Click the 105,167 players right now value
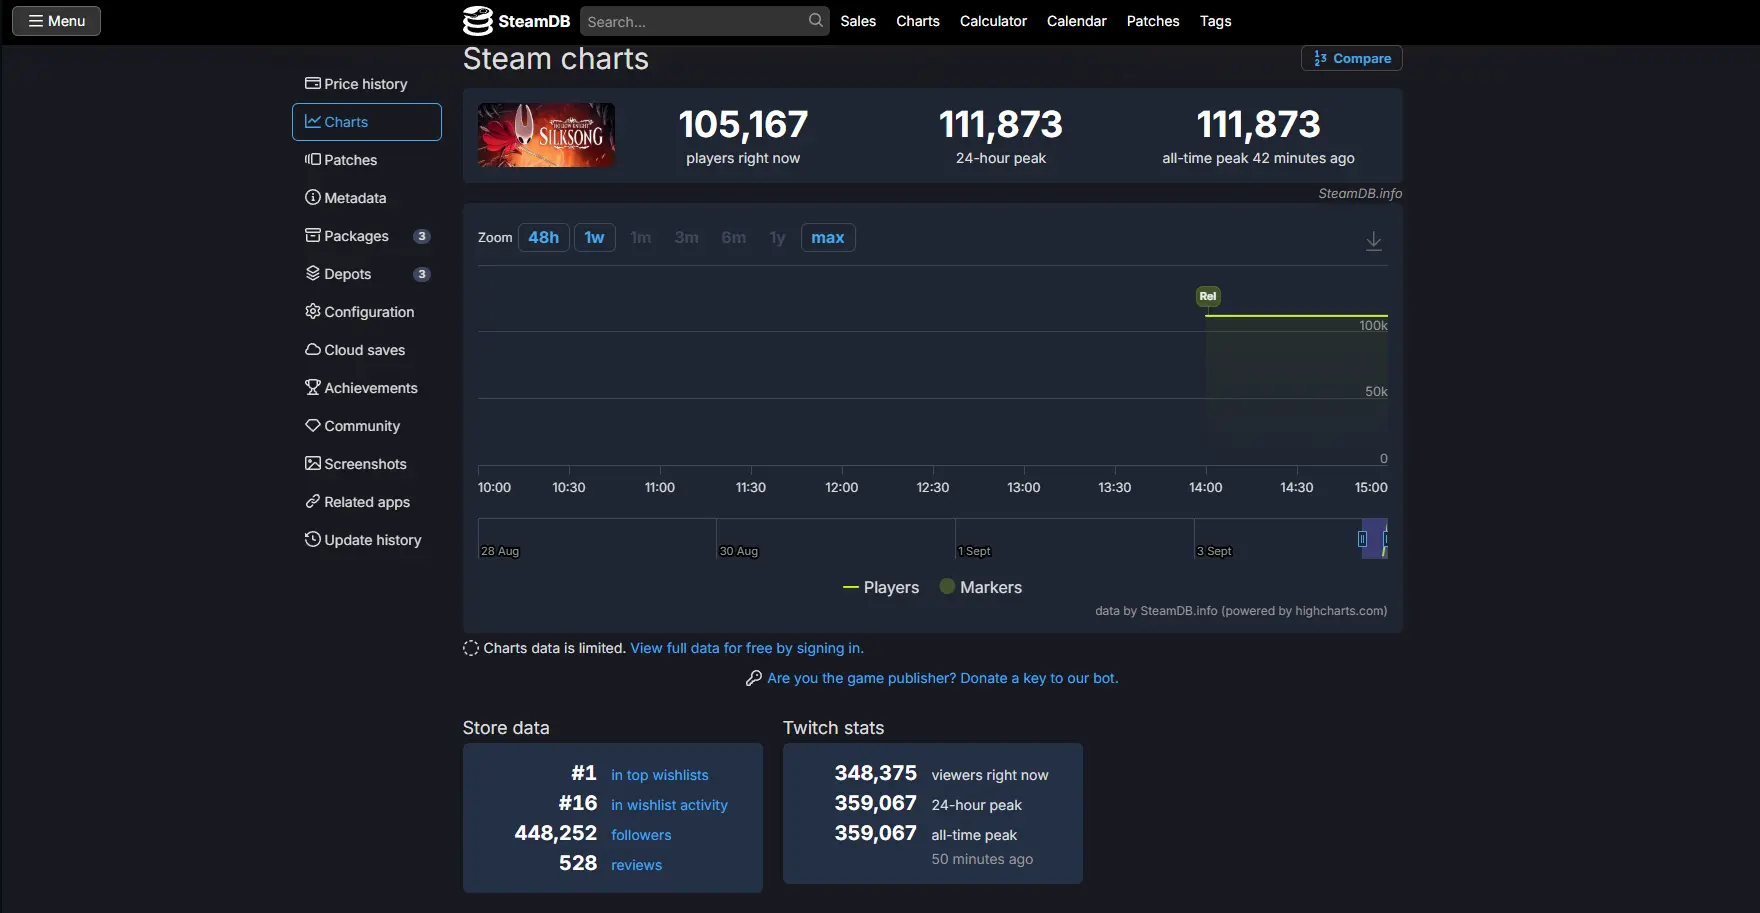The width and height of the screenshot is (1760, 913). [743, 125]
